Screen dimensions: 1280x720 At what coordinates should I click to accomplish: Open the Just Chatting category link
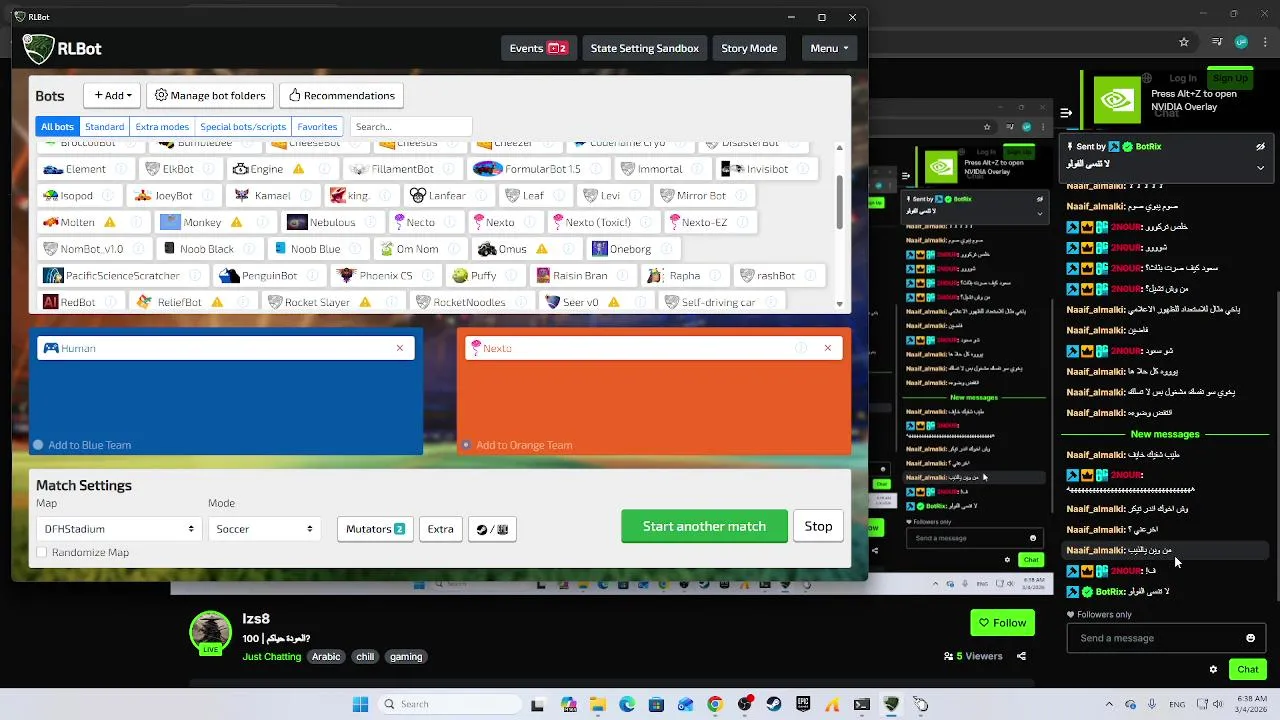(x=272, y=656)
